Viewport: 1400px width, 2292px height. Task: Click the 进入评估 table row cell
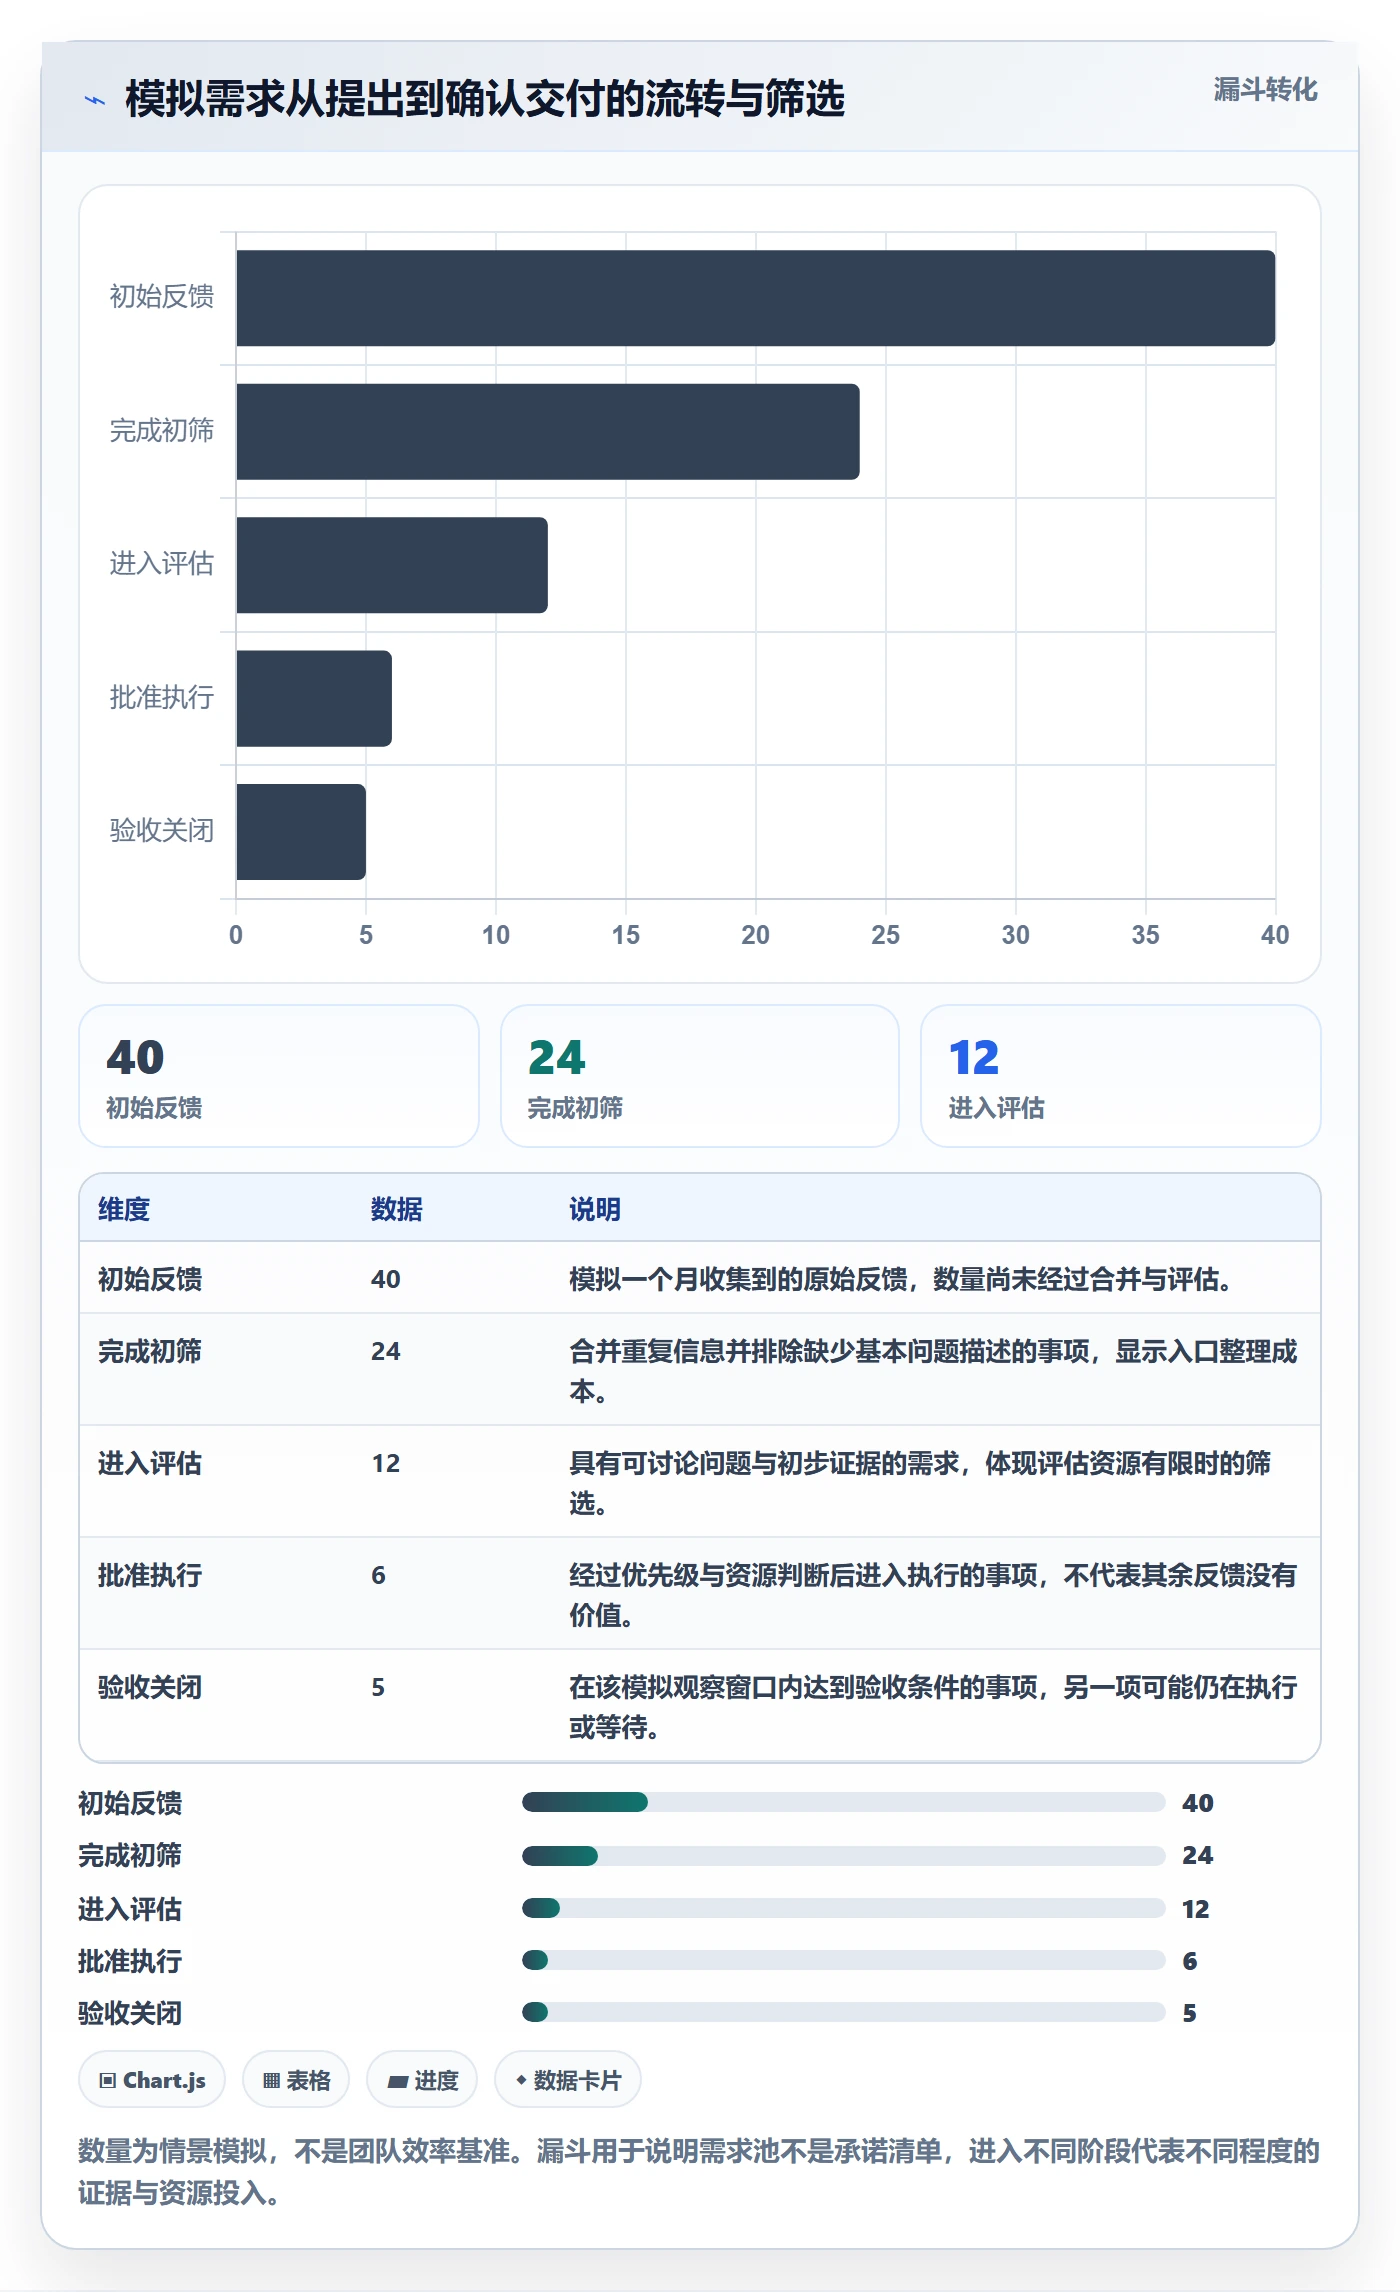click(x=150, y=1463)
